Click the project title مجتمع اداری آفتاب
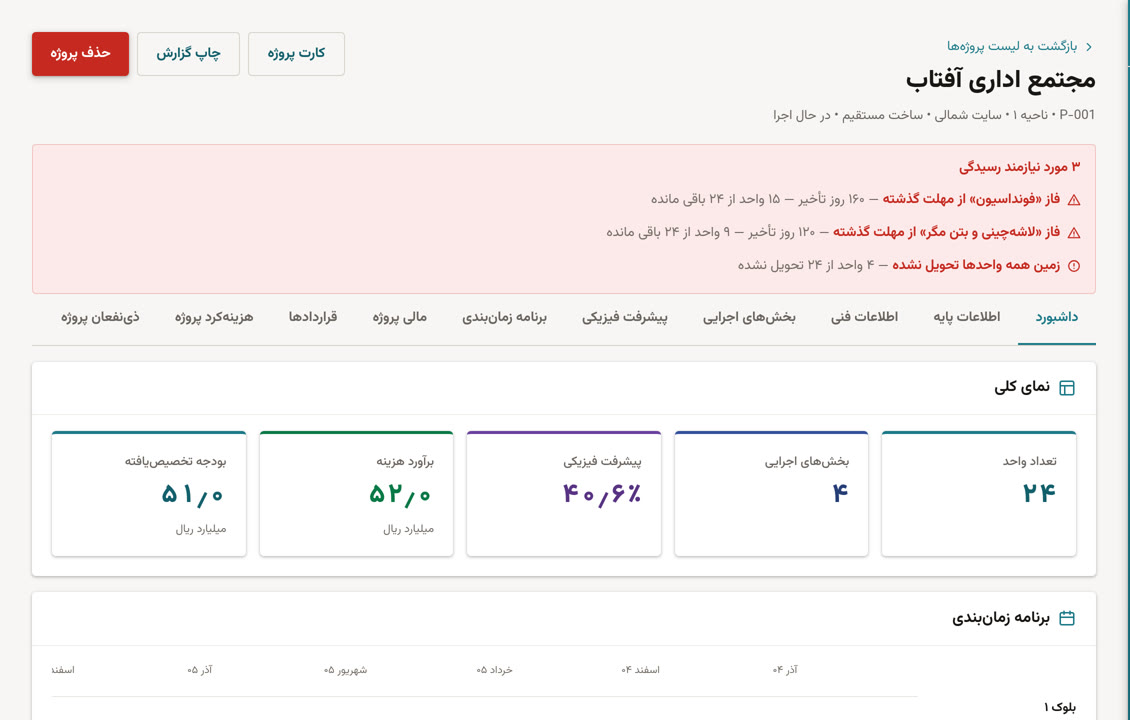The image size is (1130, 720). tap(1000, 80)
